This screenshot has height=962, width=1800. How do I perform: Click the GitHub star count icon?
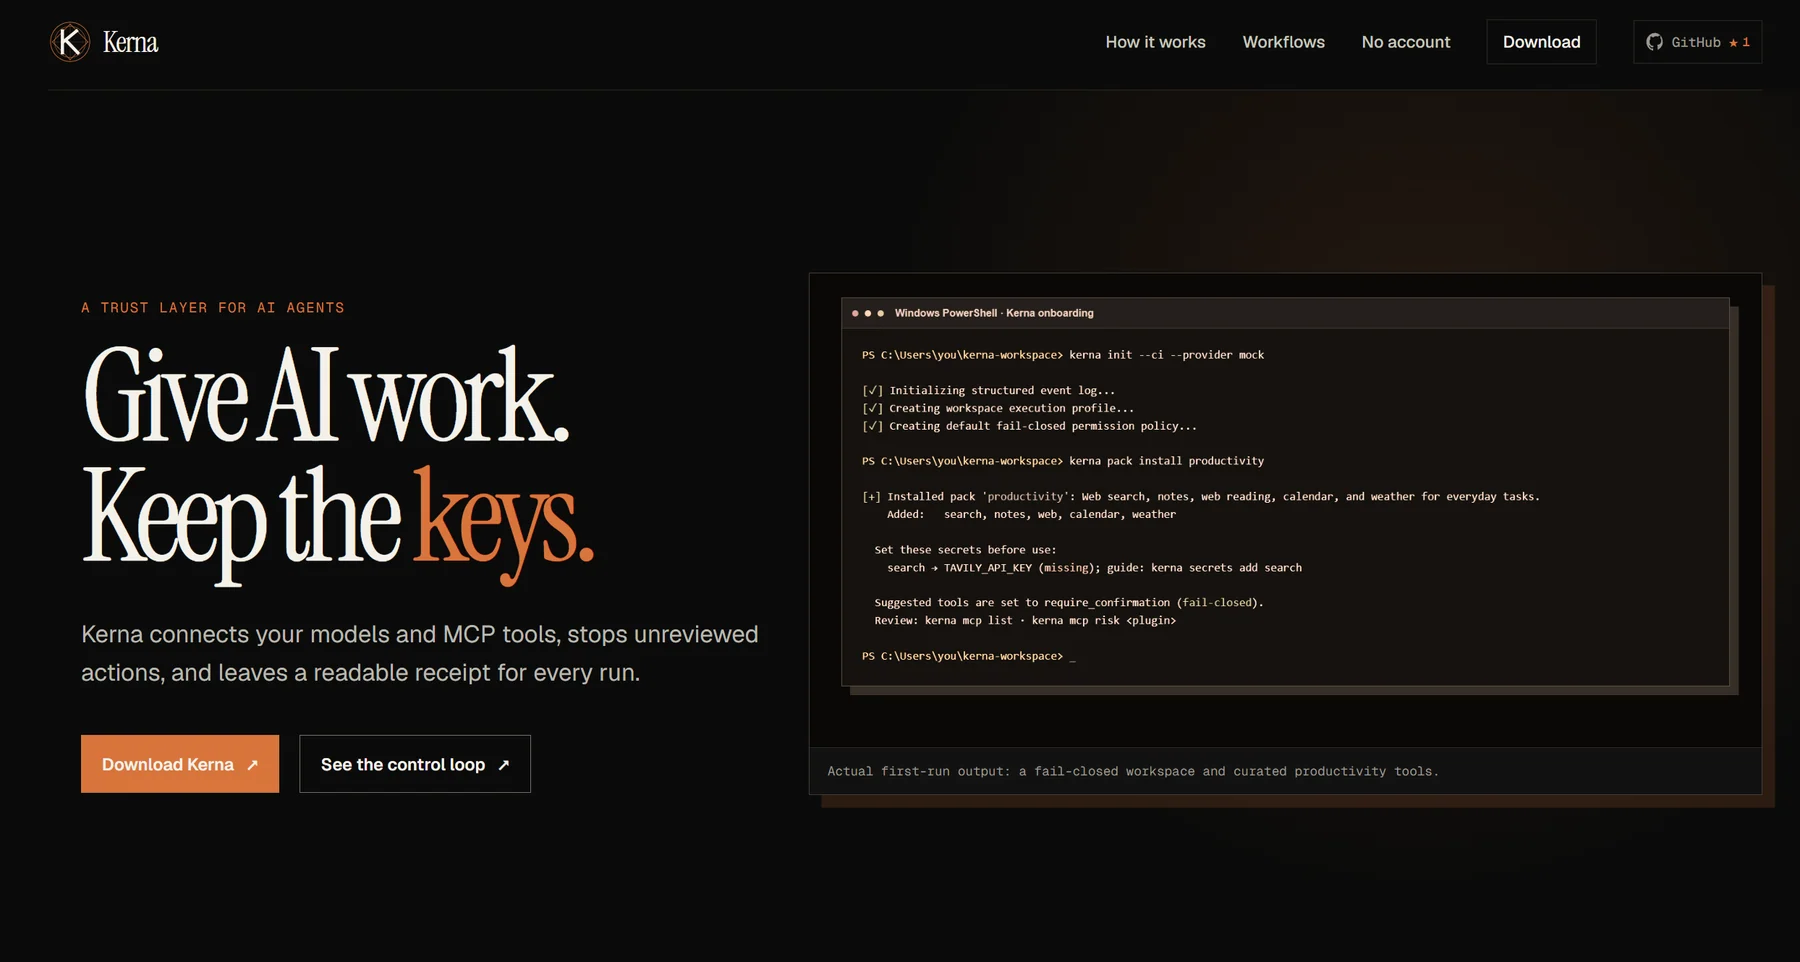click(1733, 42)
